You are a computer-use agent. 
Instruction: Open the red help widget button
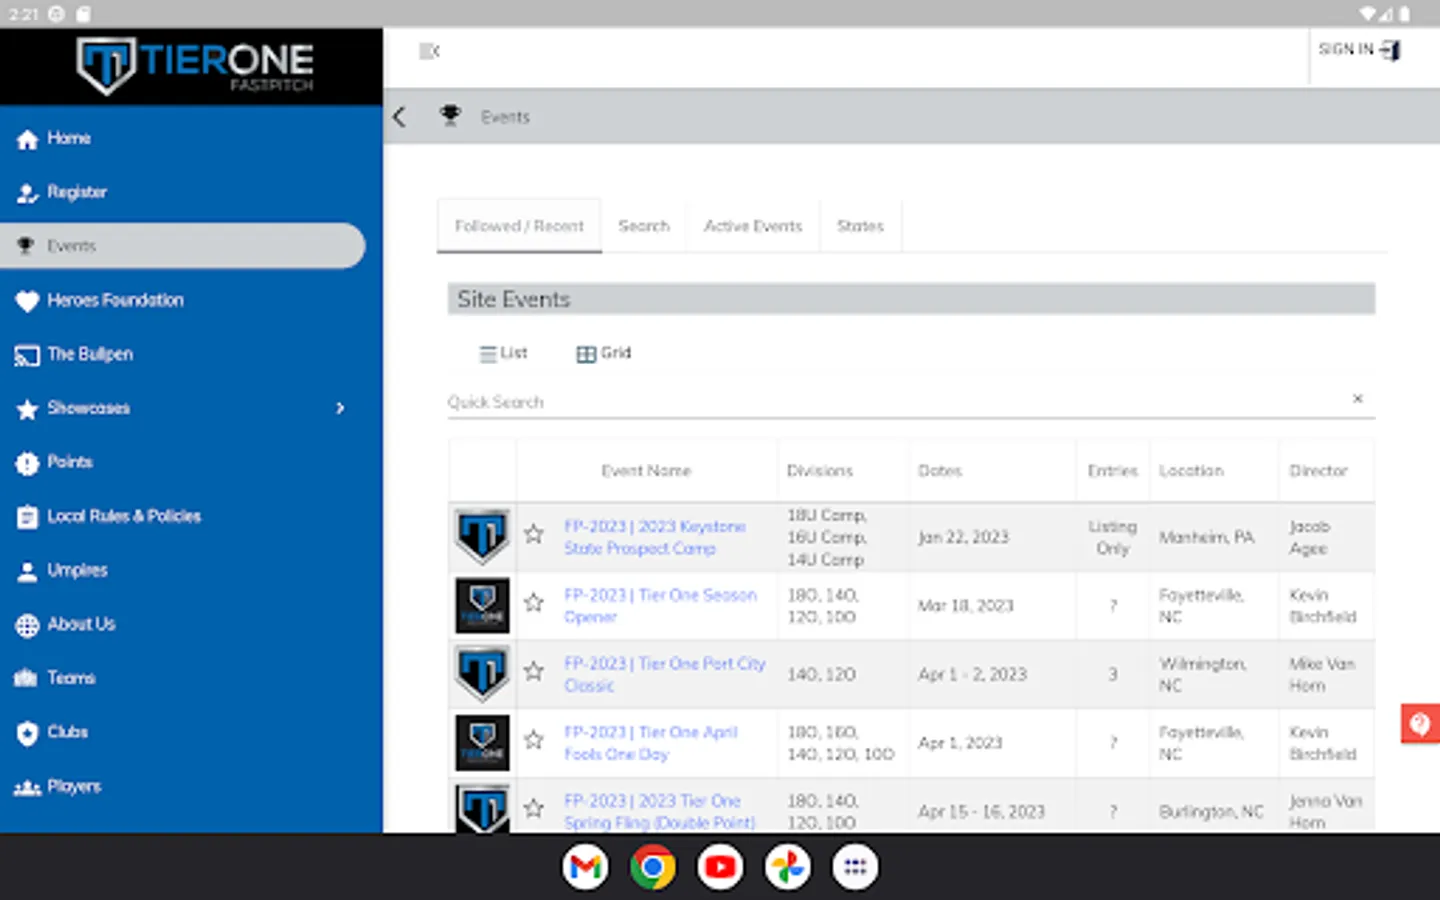pyautogui.click(x=1420, y=723)
